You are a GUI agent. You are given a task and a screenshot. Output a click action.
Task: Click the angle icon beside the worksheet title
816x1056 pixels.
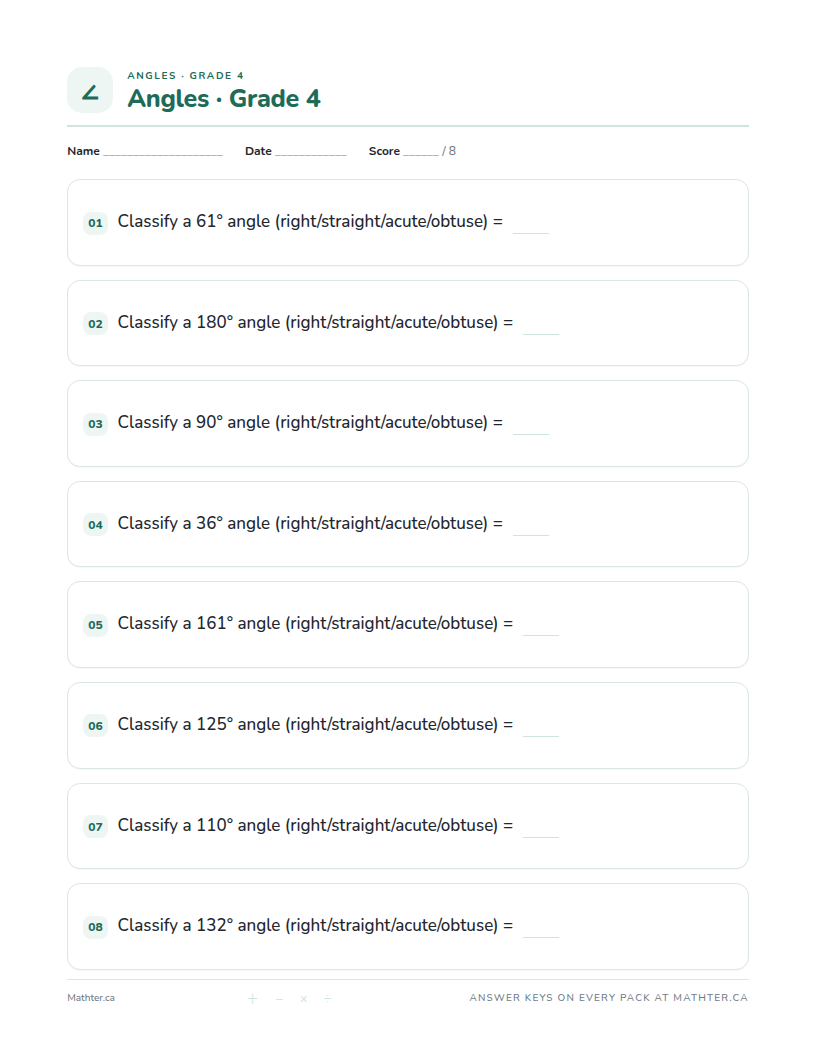coord(90,90)
